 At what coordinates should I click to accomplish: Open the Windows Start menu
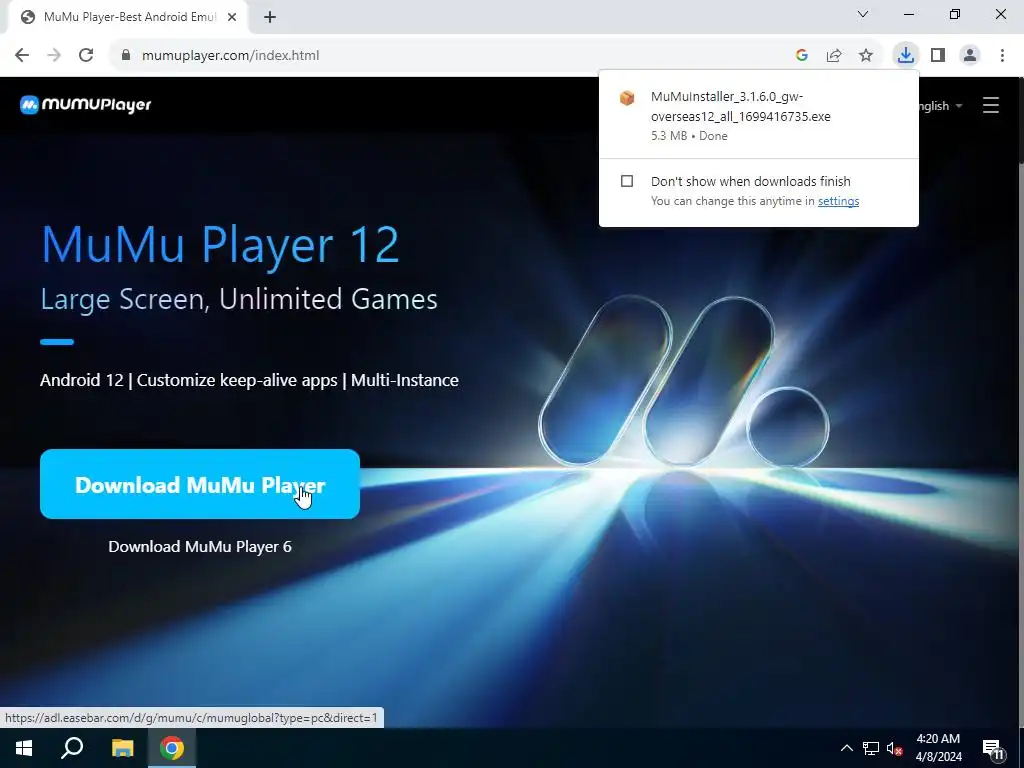pyautogui.click(x=24, y=748)
